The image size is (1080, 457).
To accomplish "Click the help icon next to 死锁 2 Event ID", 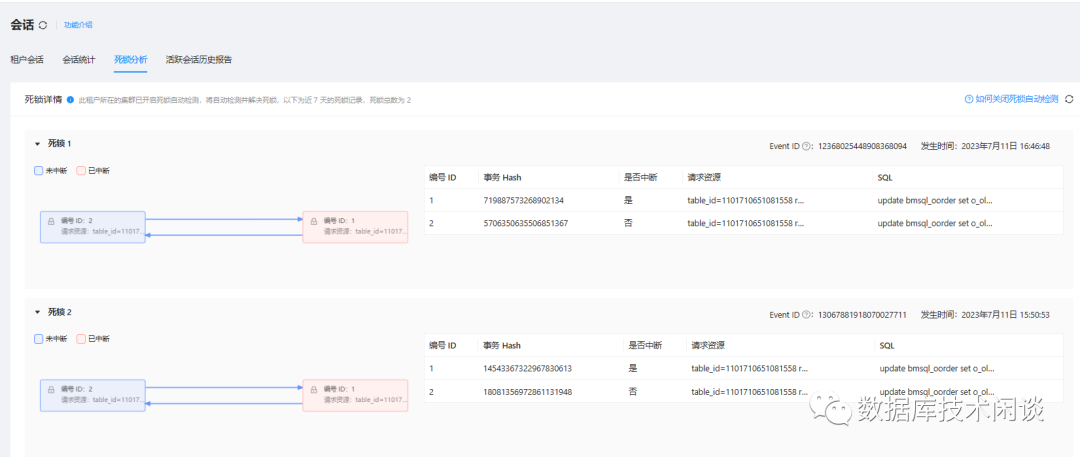I will pyautogui.click(x=806, y=315).
